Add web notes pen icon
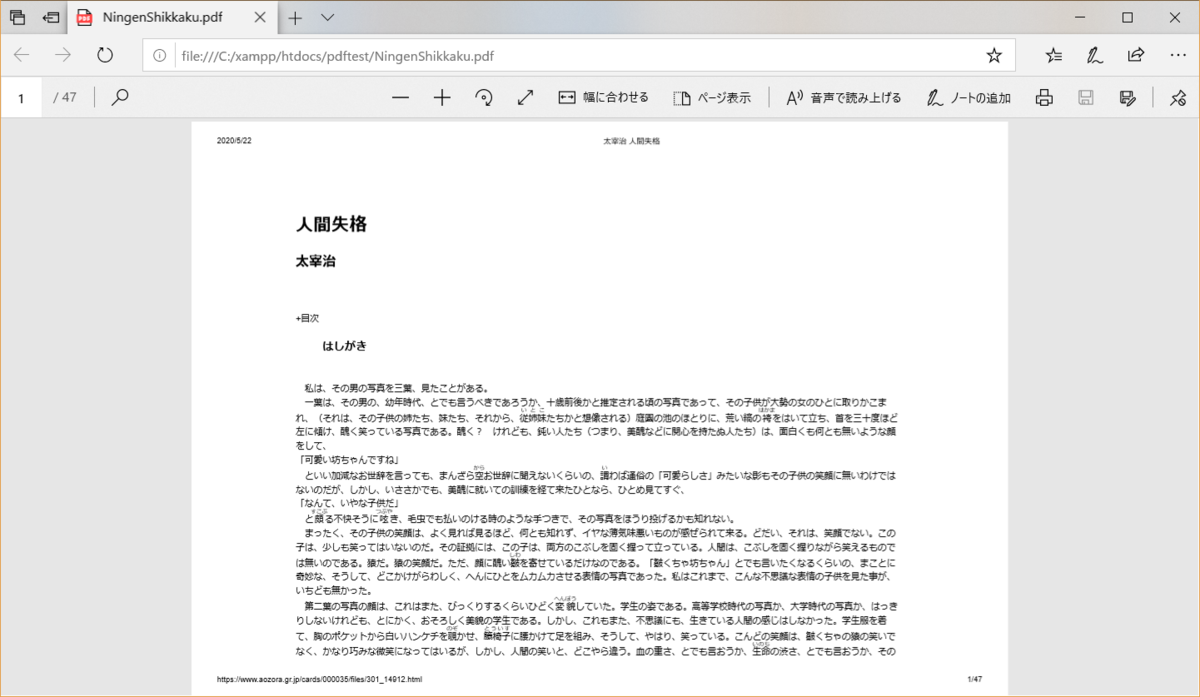1200x697 pixels. 1095,56
